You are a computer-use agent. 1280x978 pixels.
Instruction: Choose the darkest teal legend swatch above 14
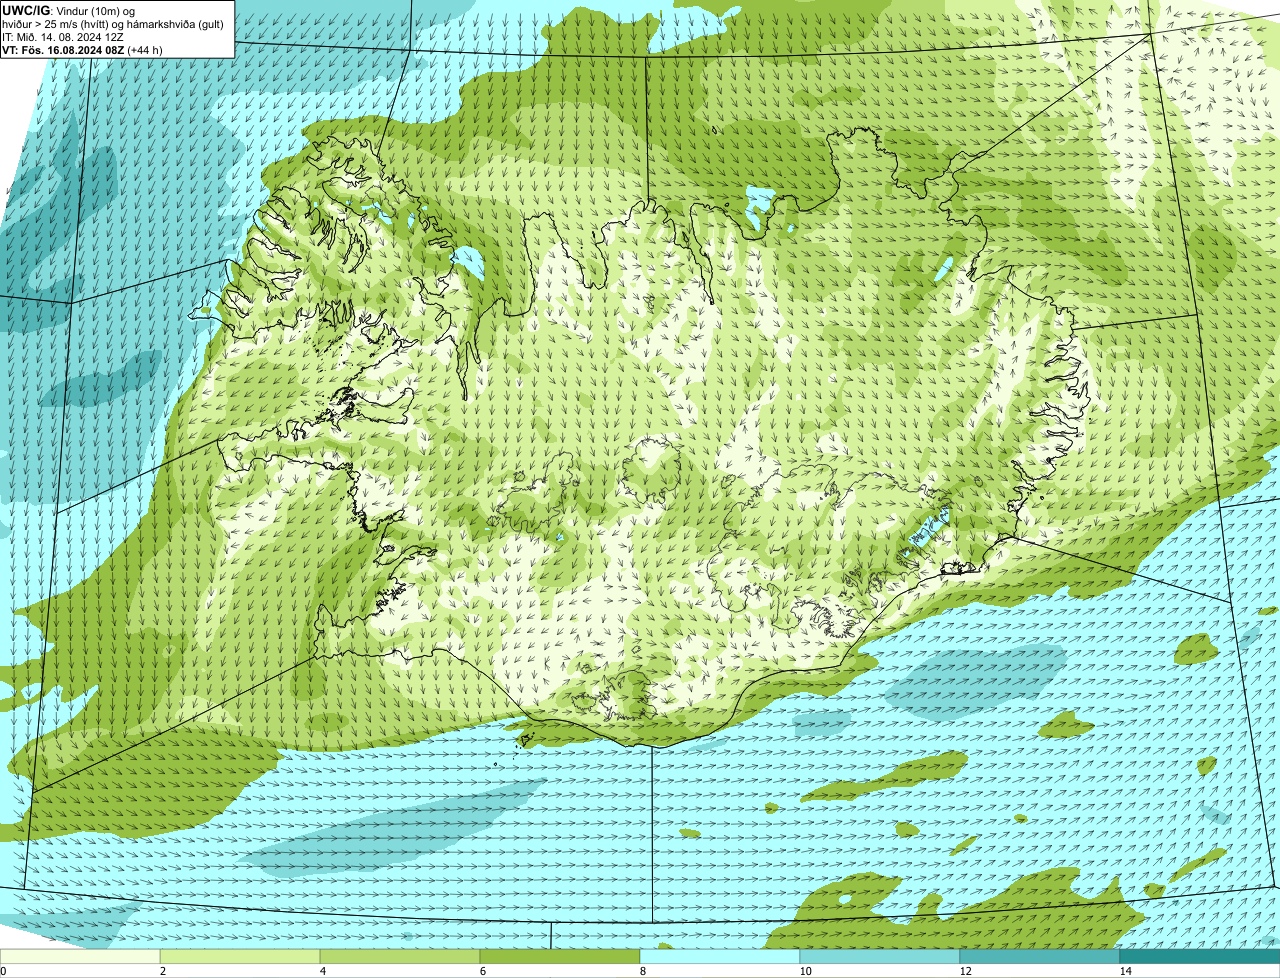1200,956
